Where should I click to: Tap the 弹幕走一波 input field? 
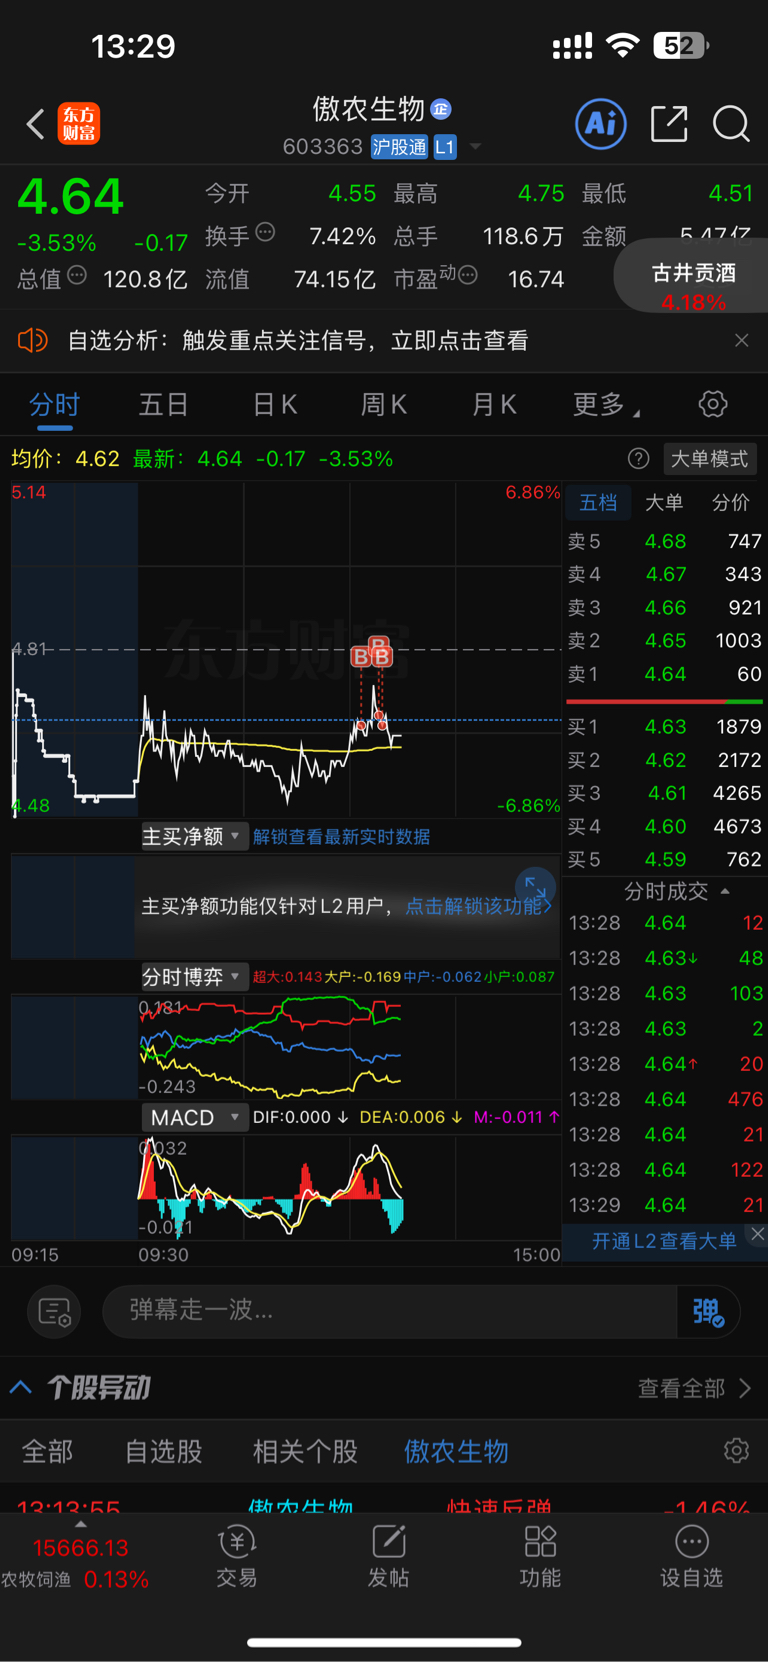(x=390, y=1310)
